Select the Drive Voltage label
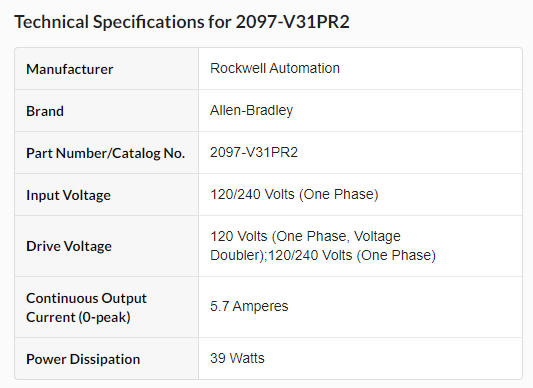 (69, 246)
